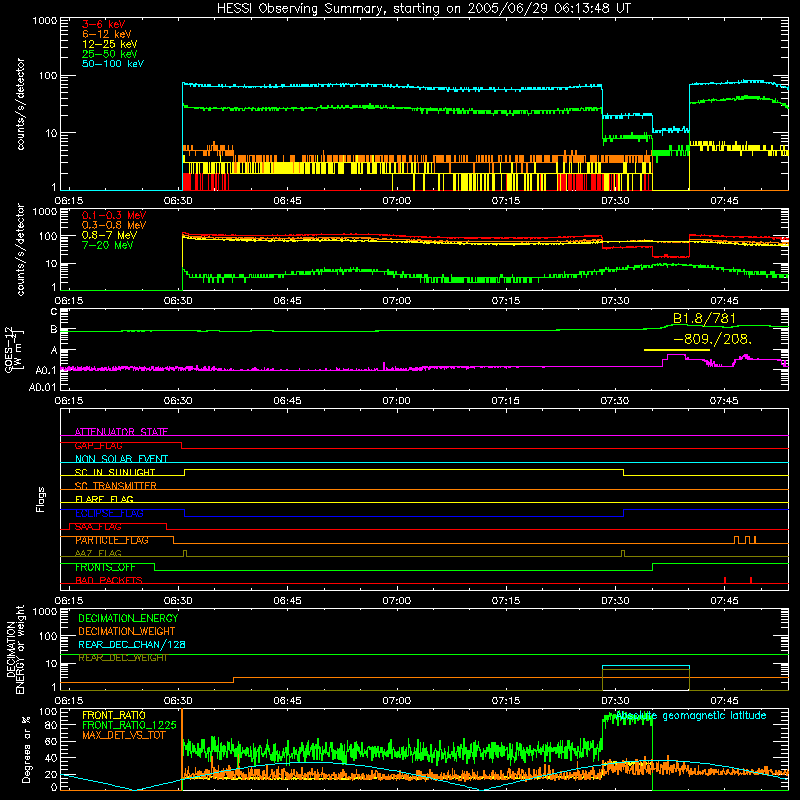Select the SC_TRANSMITTER flag label

point(116,486)
